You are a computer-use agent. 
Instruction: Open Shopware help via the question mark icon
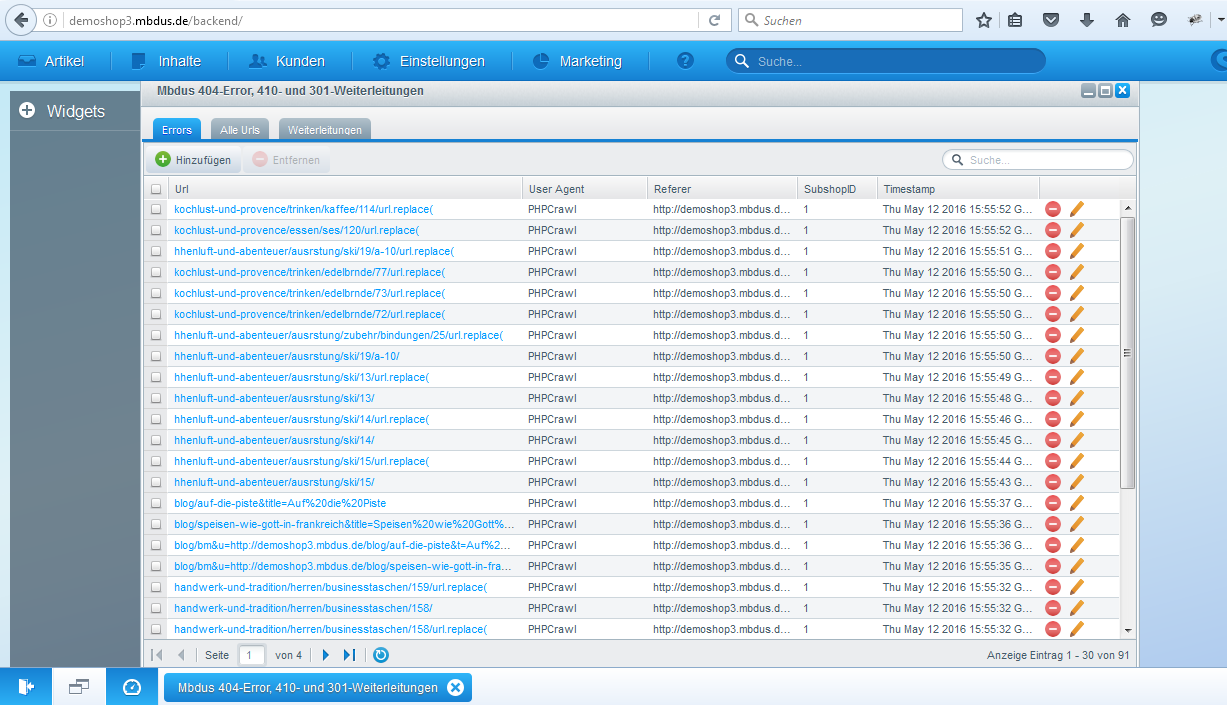pos(685,60)
